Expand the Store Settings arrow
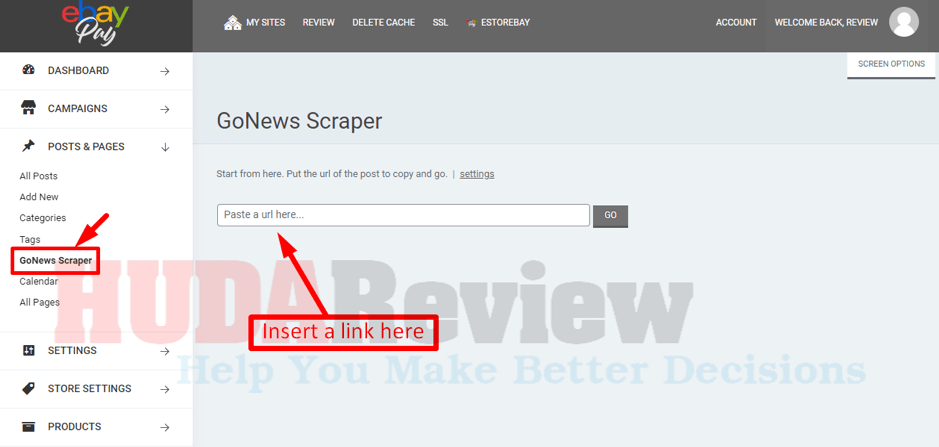The image size is (939, 447). 165,389
